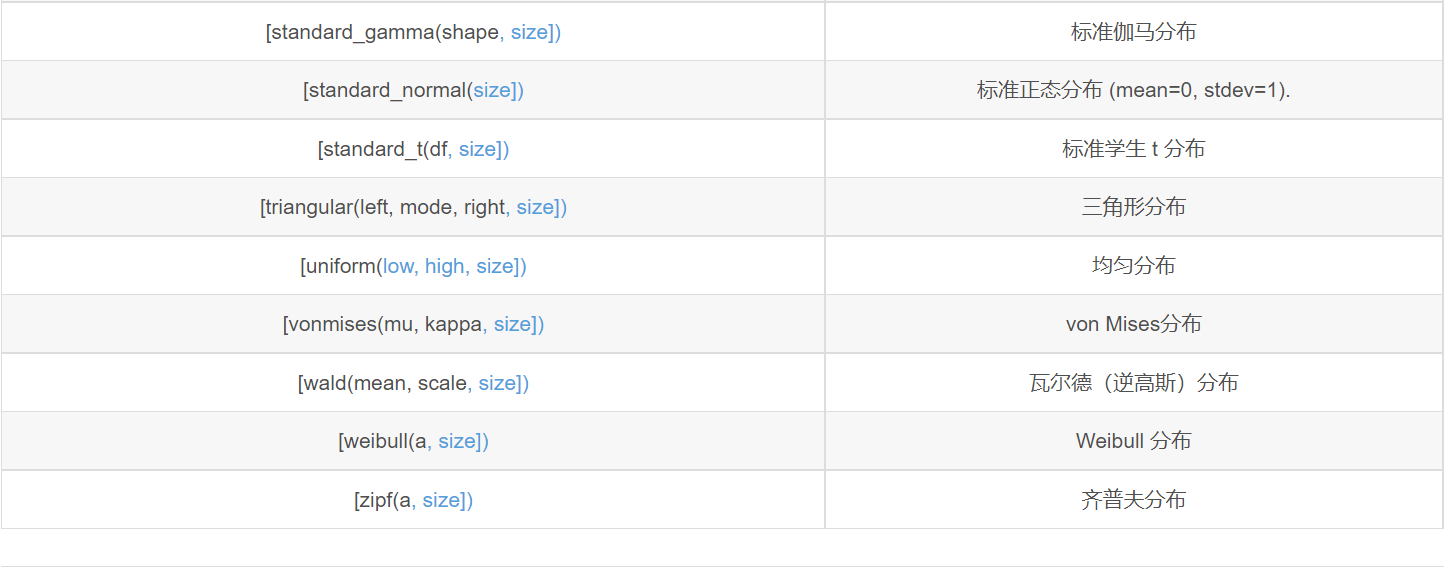Click the size link in the vonmises row
Viewport: 1452px width, 568px height.
click(x=514, y=324)
